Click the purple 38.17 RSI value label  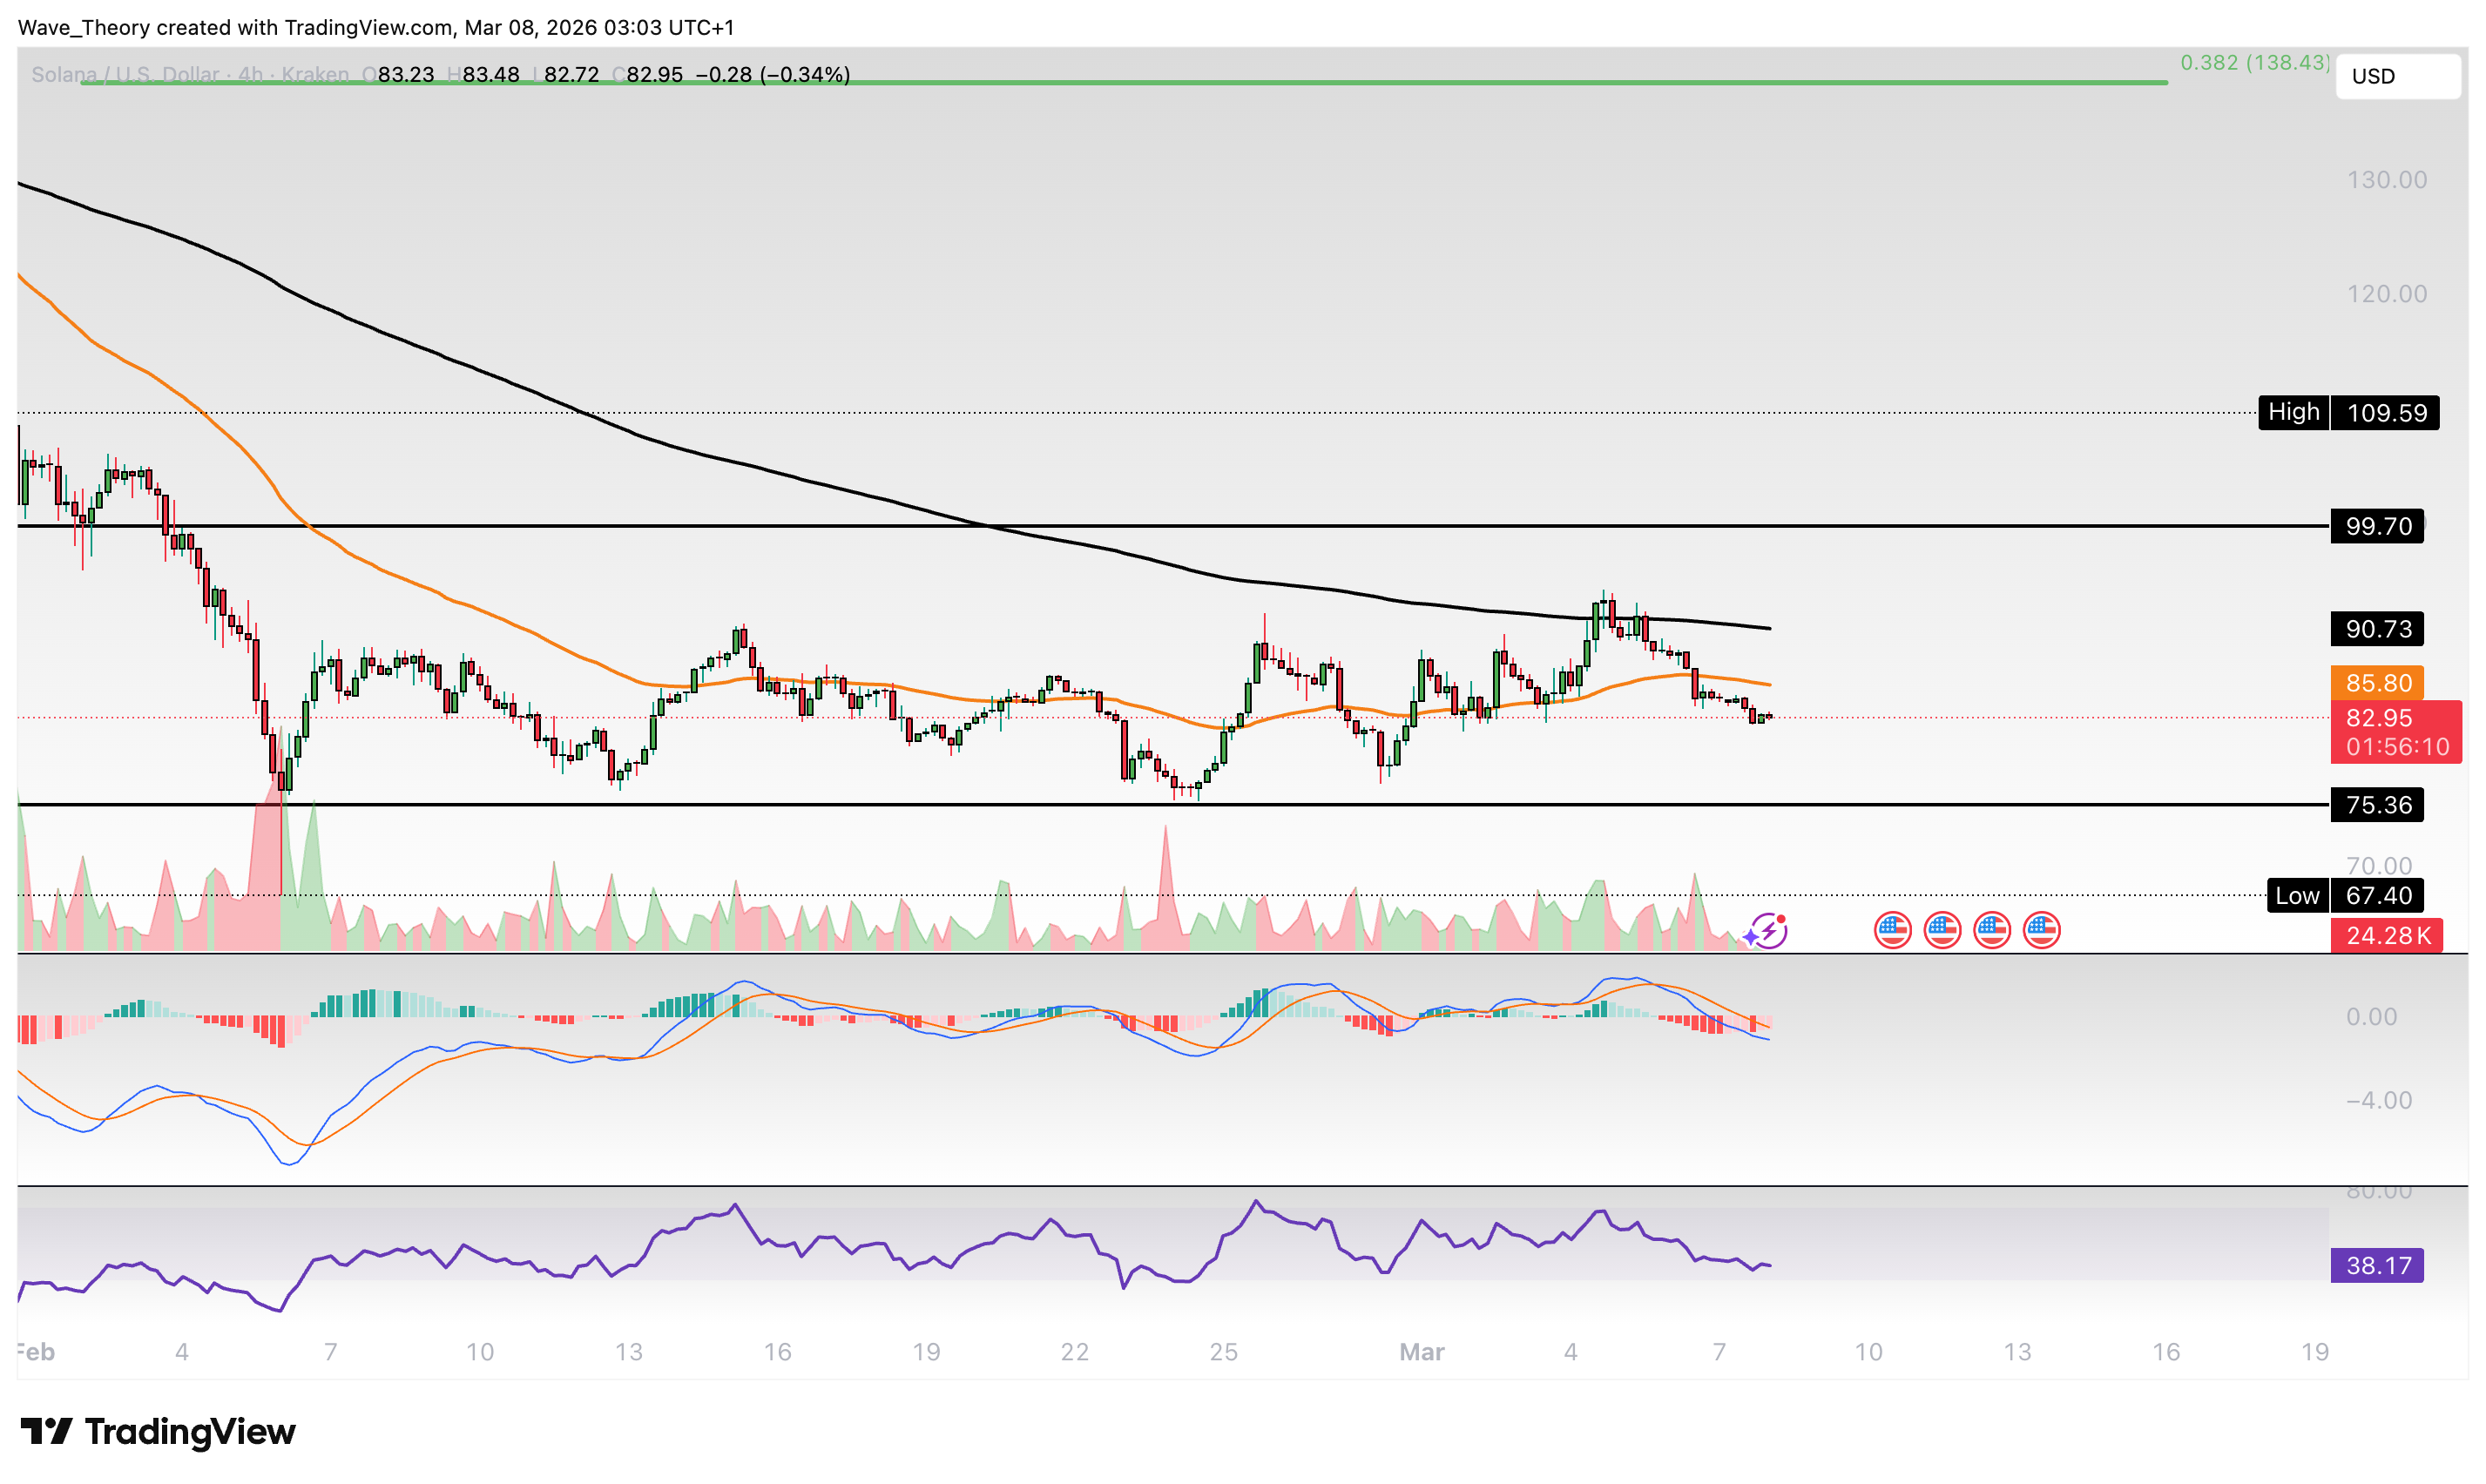pyautogui.click(x=2376, y=1265)
